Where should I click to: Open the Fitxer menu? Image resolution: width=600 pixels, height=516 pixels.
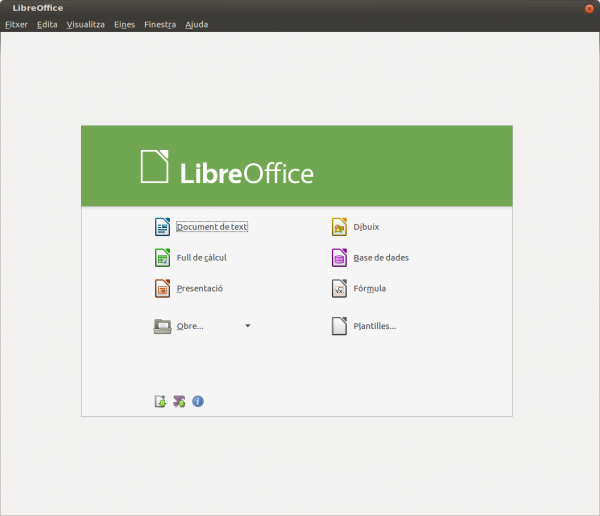click(16, 24)
